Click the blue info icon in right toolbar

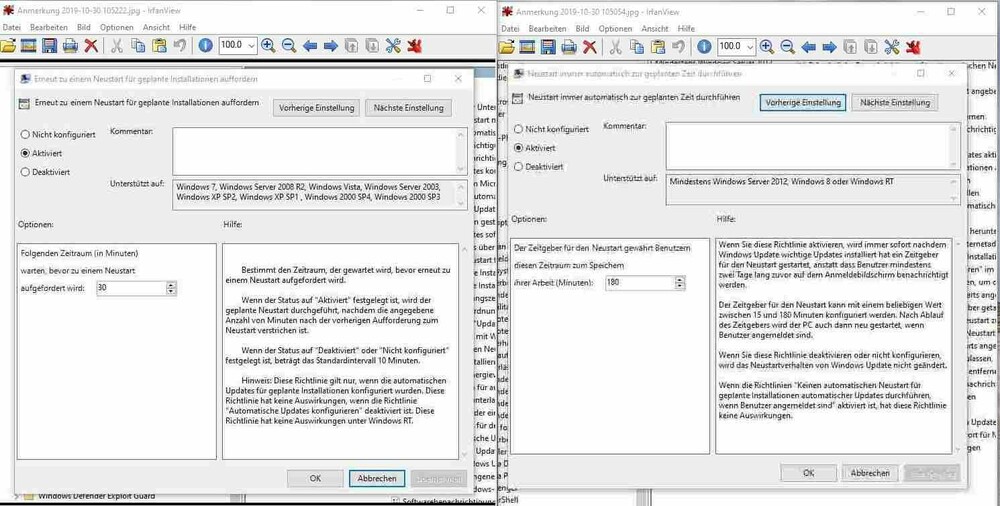click(703, 46)
